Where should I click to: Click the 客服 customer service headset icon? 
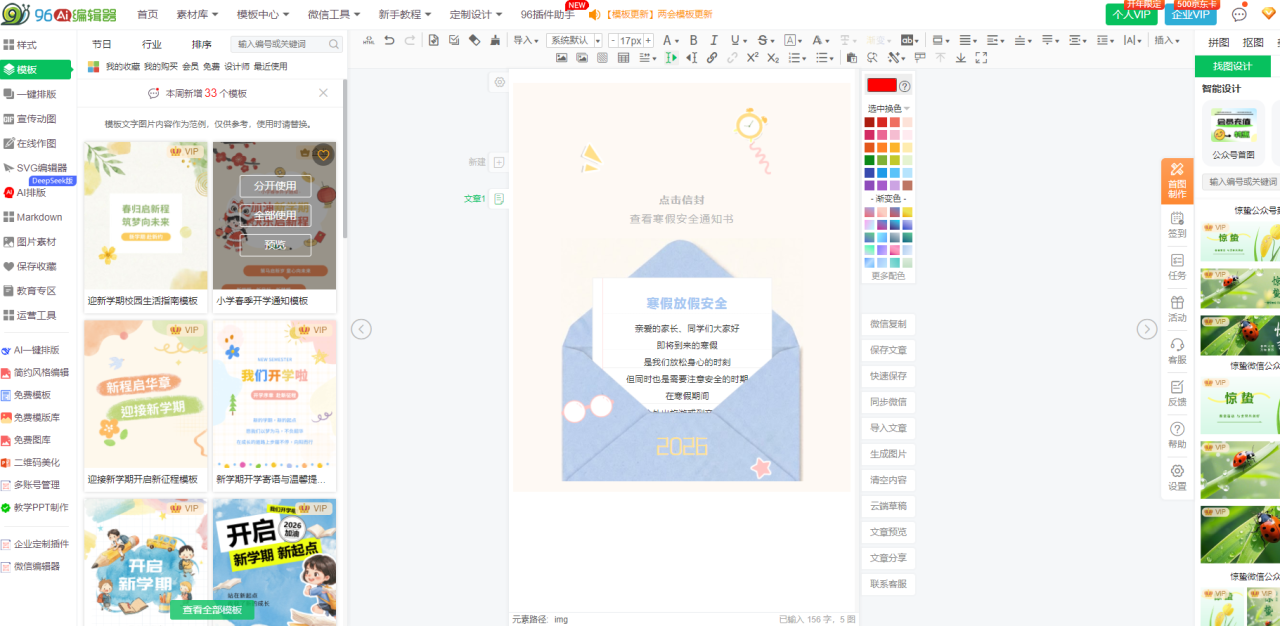(1177, 350)
